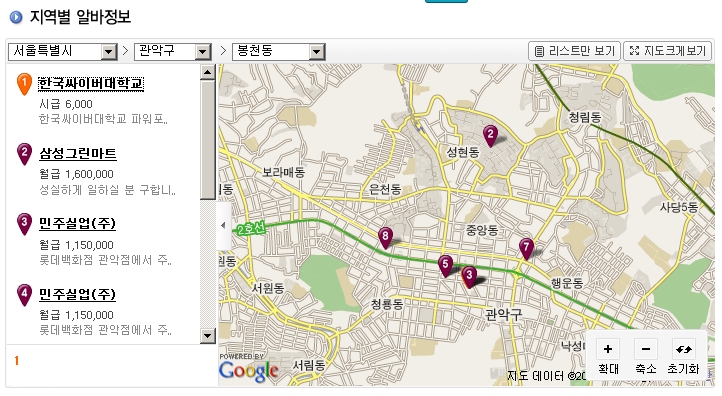Open the fourth listing 민주실업(주)
Image resolution: width=722 pixels, height=396 pixels.
point(77,294)
